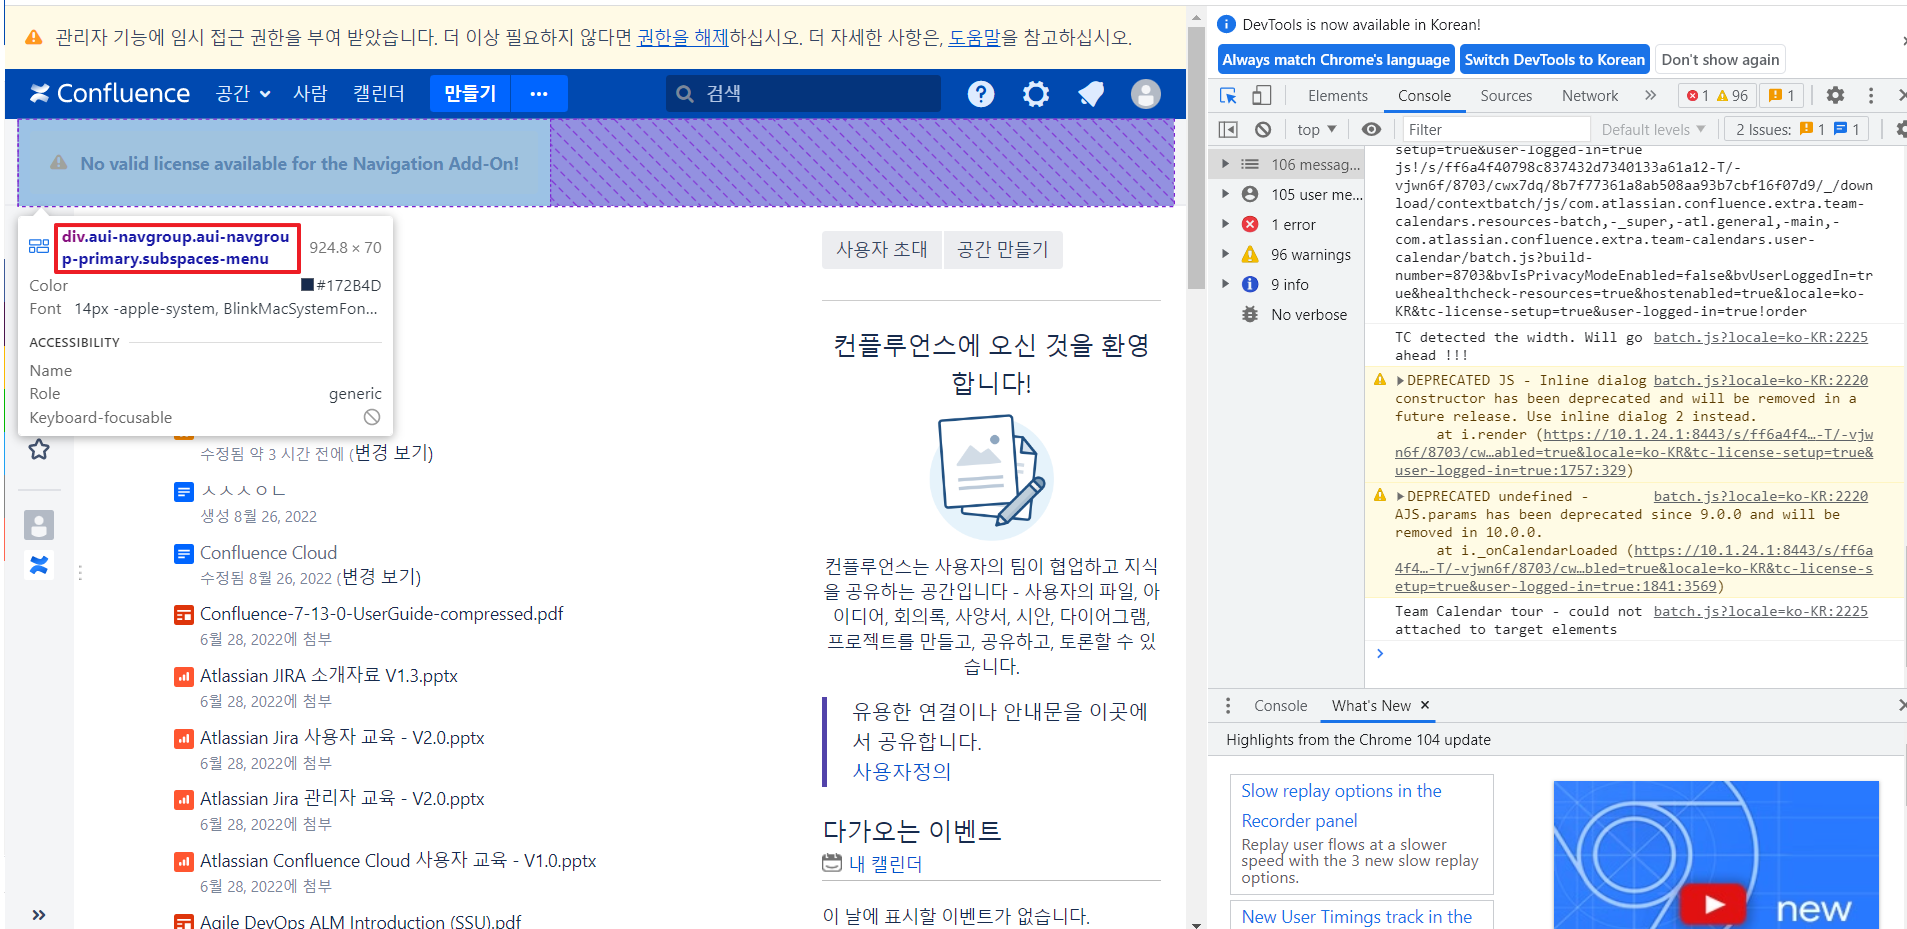The height and width of the screenshot is (929, 1907).
Task: Open the DevTools three-dot customize menu
Action: pyautogui.click(x=1871, y=95)
